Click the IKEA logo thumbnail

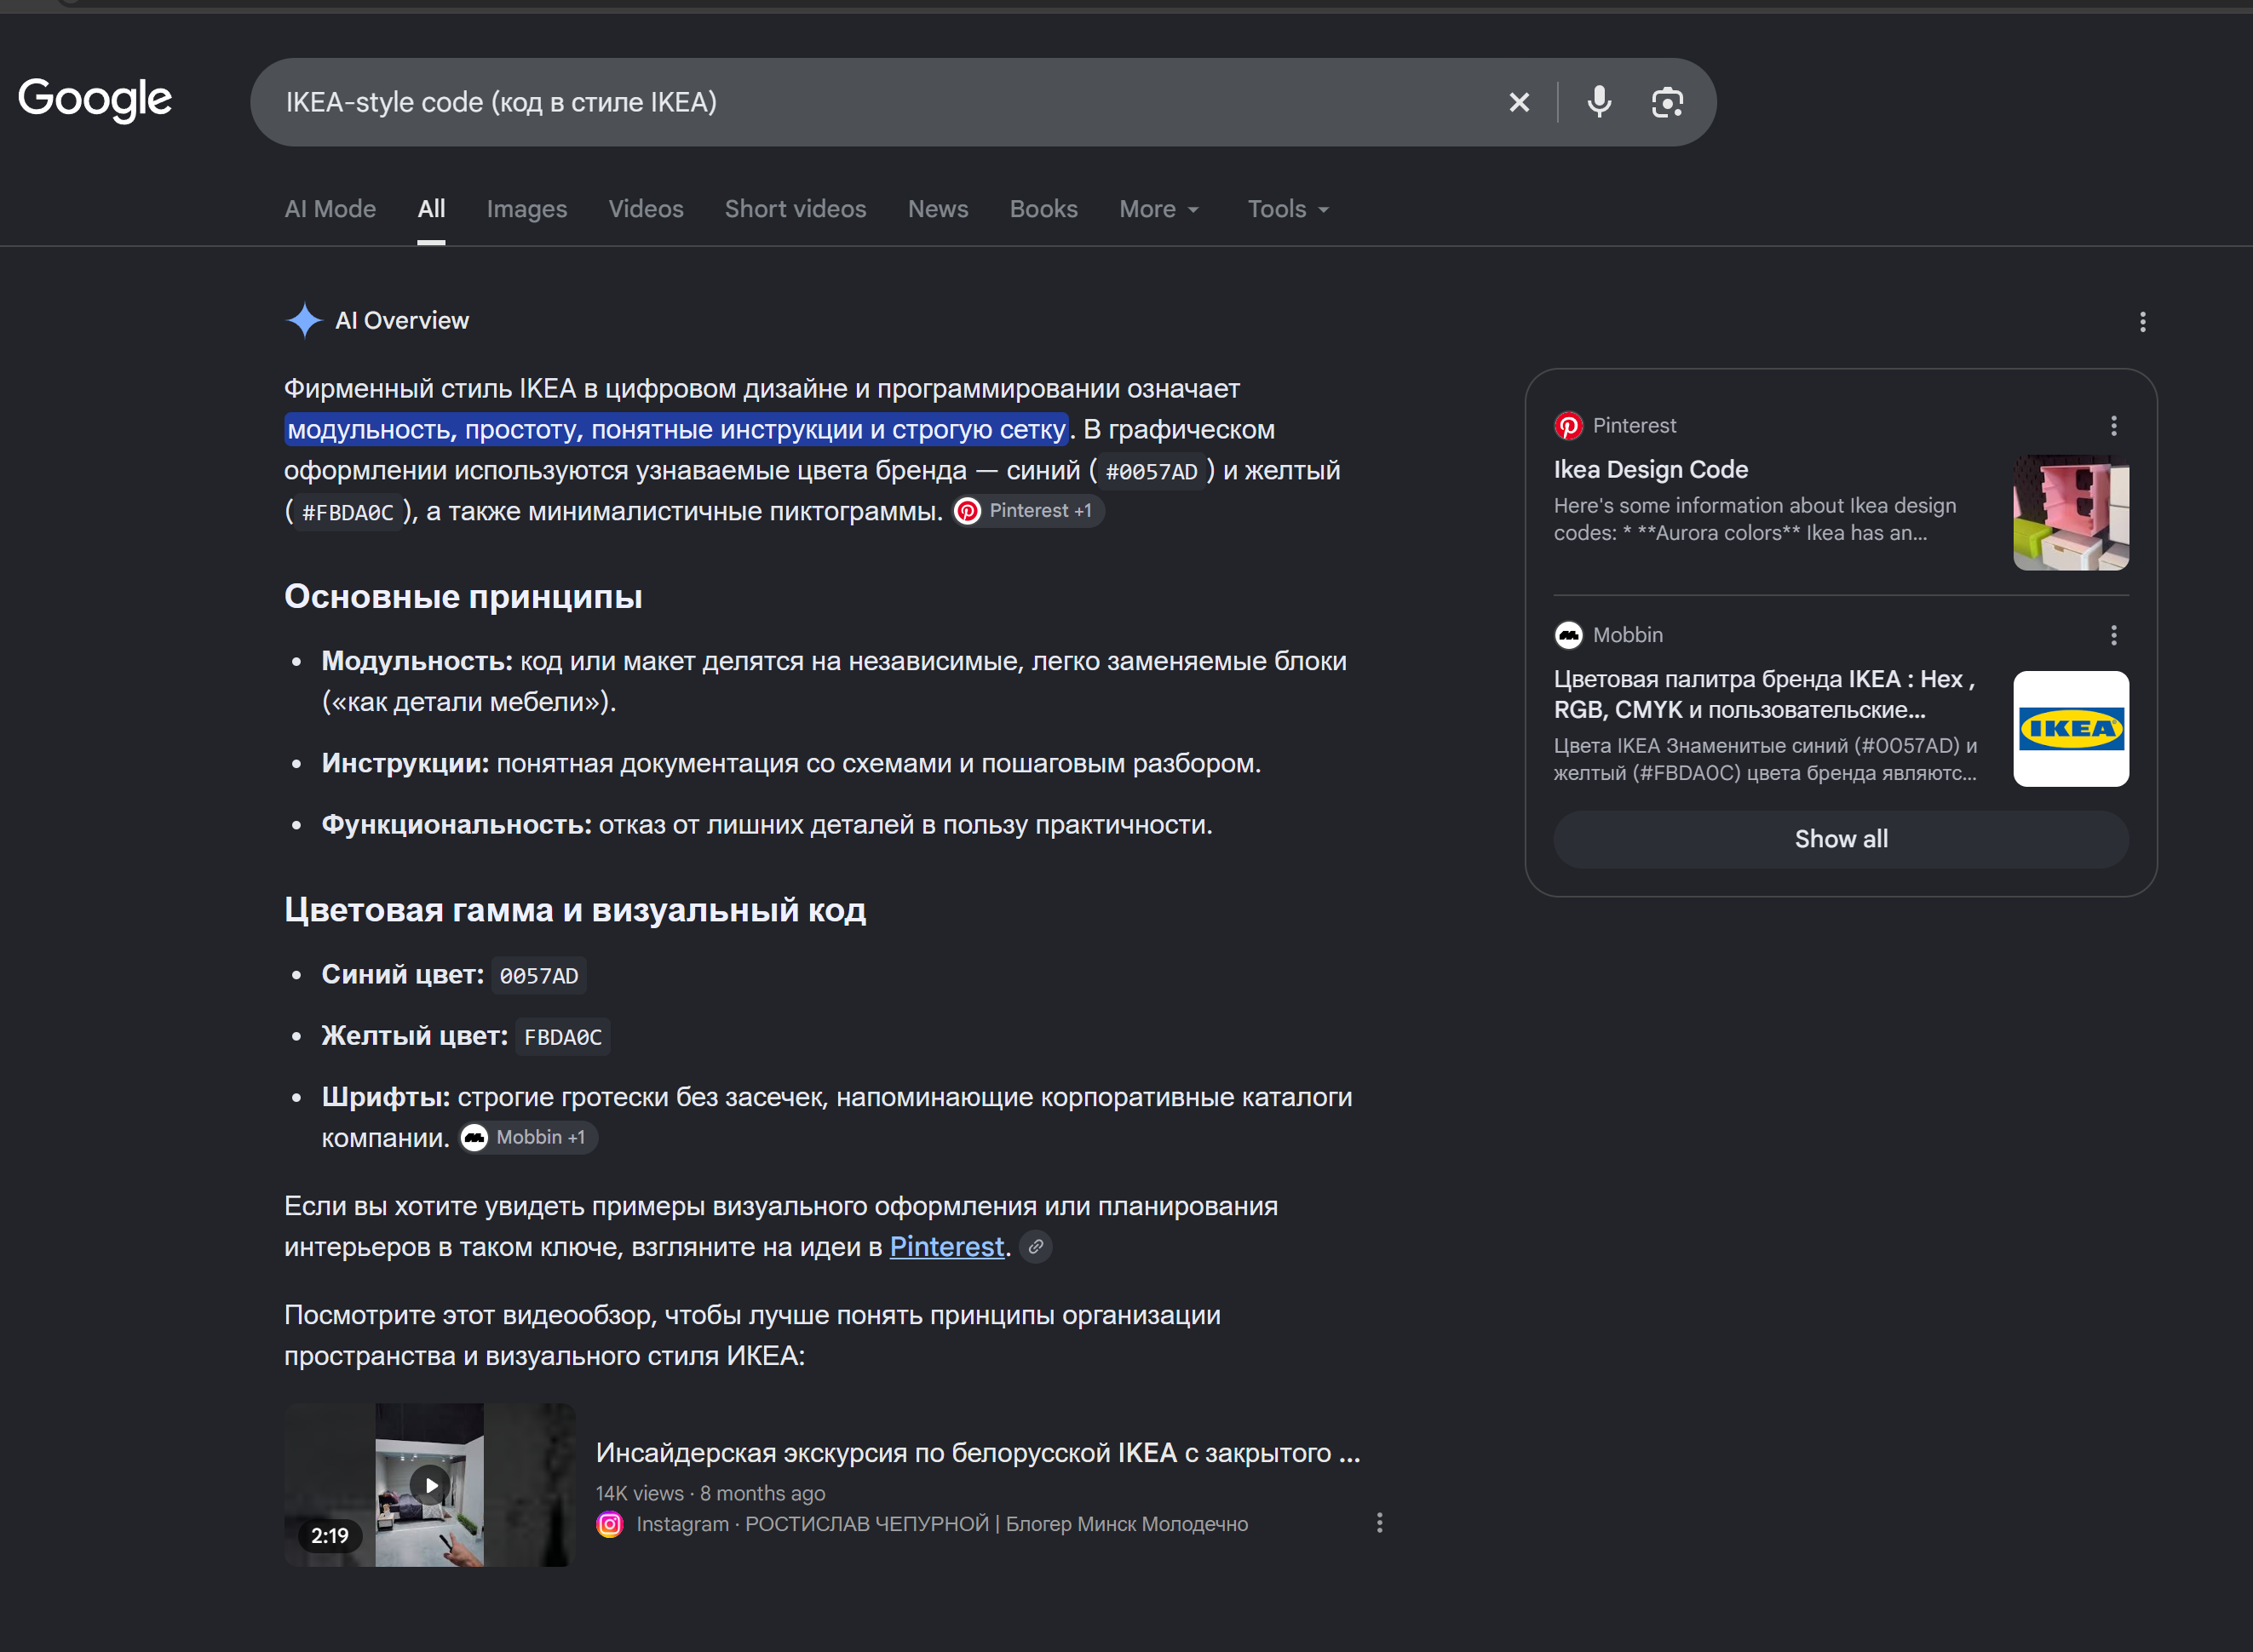2071,729
